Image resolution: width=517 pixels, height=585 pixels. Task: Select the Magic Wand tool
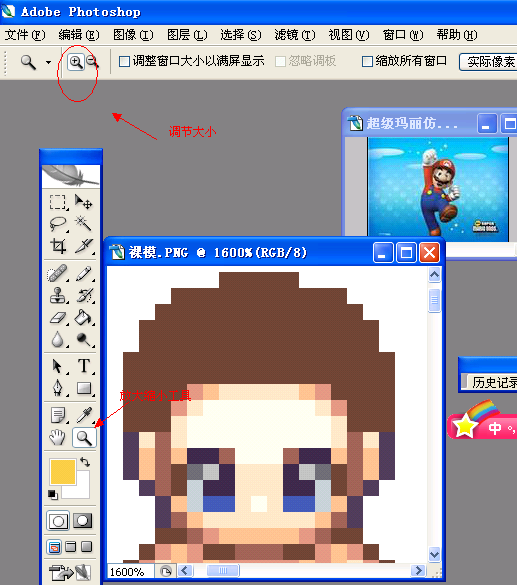[84, 223]
